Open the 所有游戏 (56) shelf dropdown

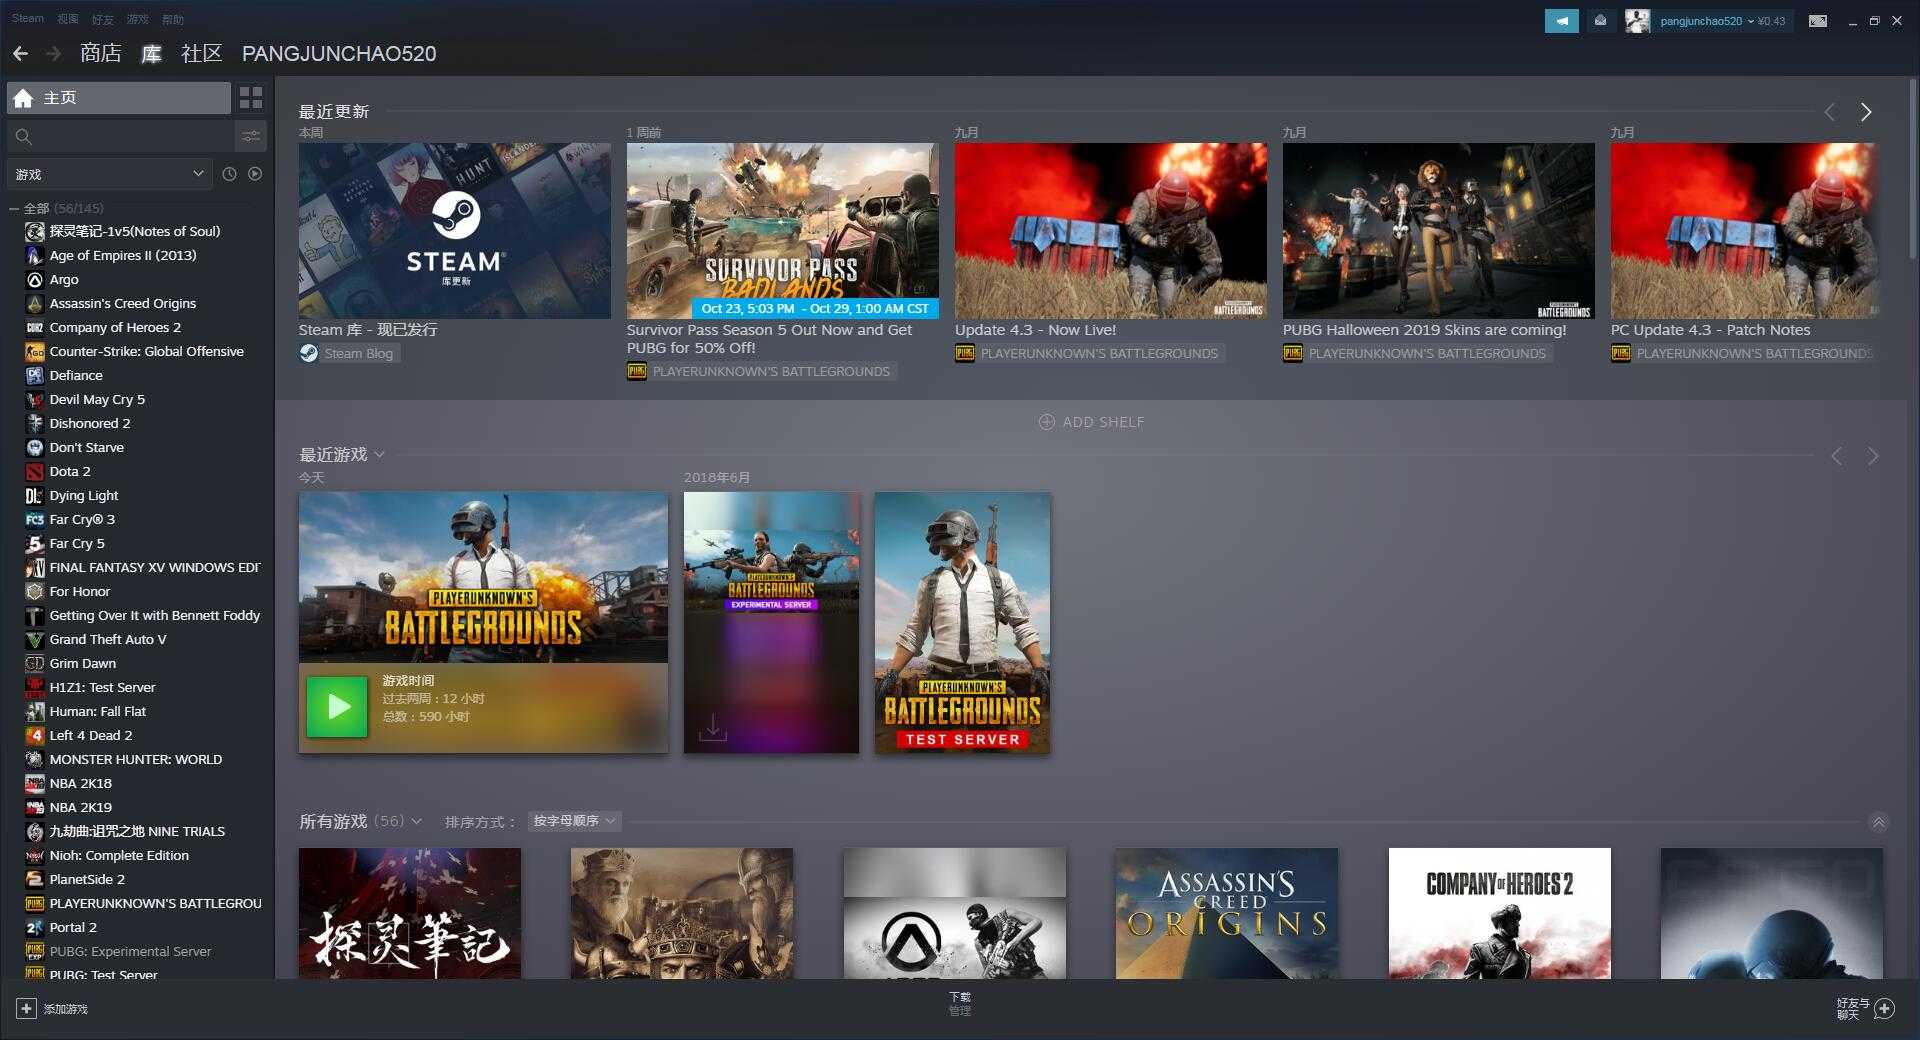click(416, 822)
